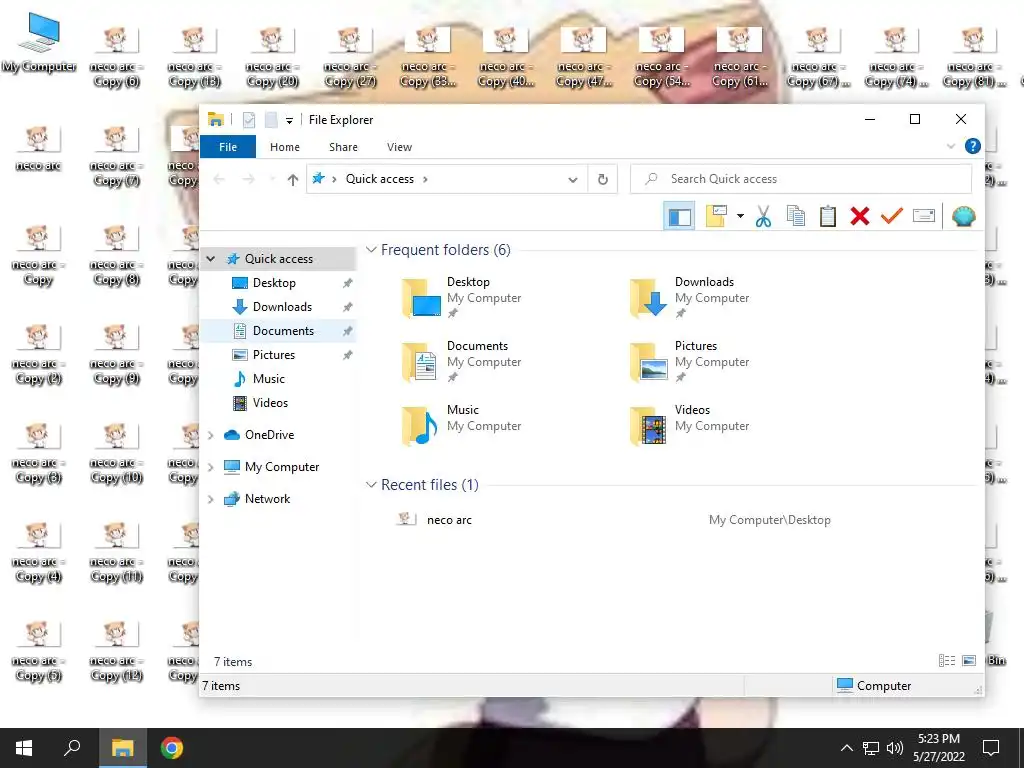The image size is (1024, 768).
Task: Click the Properties icon in title bar toolbar
Action: coord(249,120)
